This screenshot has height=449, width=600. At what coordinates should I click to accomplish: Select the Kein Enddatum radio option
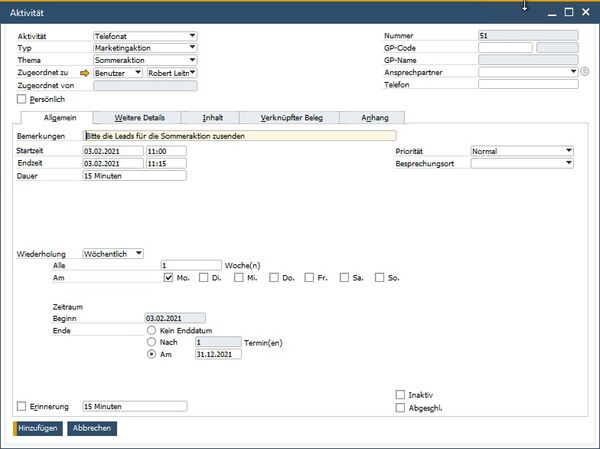click(x=152, y=330)
